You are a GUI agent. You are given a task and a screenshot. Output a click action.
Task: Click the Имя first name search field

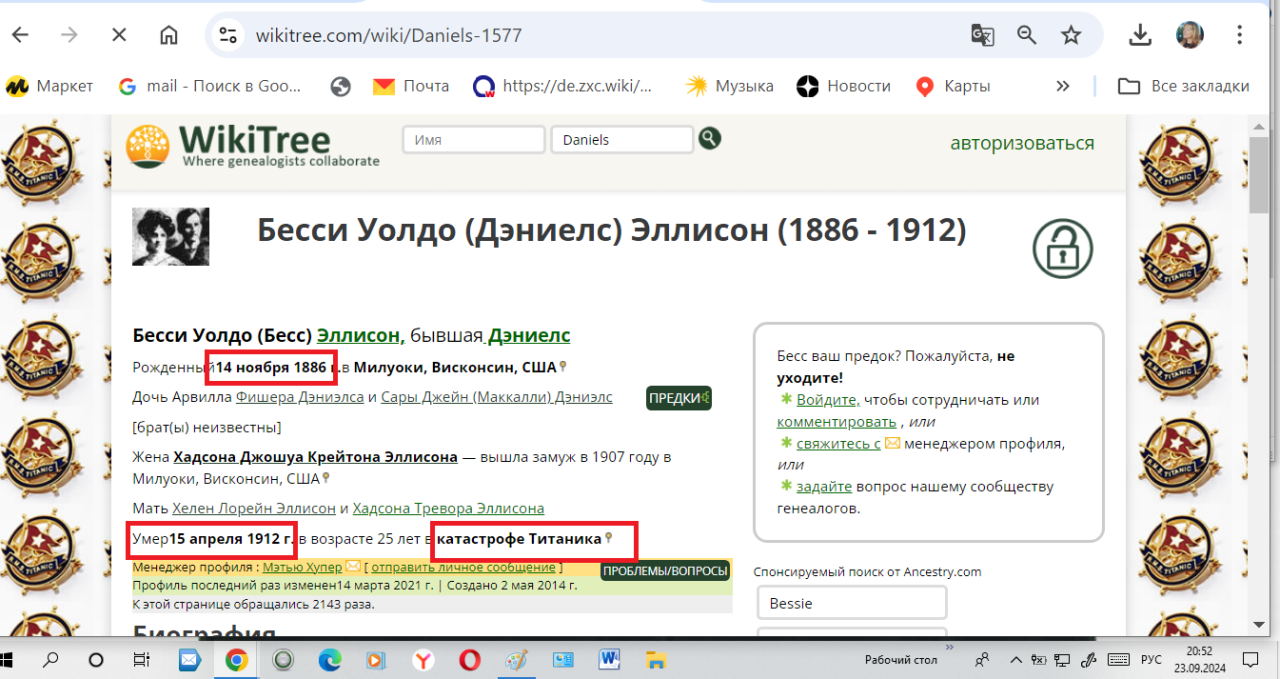(x=473, y=140)
